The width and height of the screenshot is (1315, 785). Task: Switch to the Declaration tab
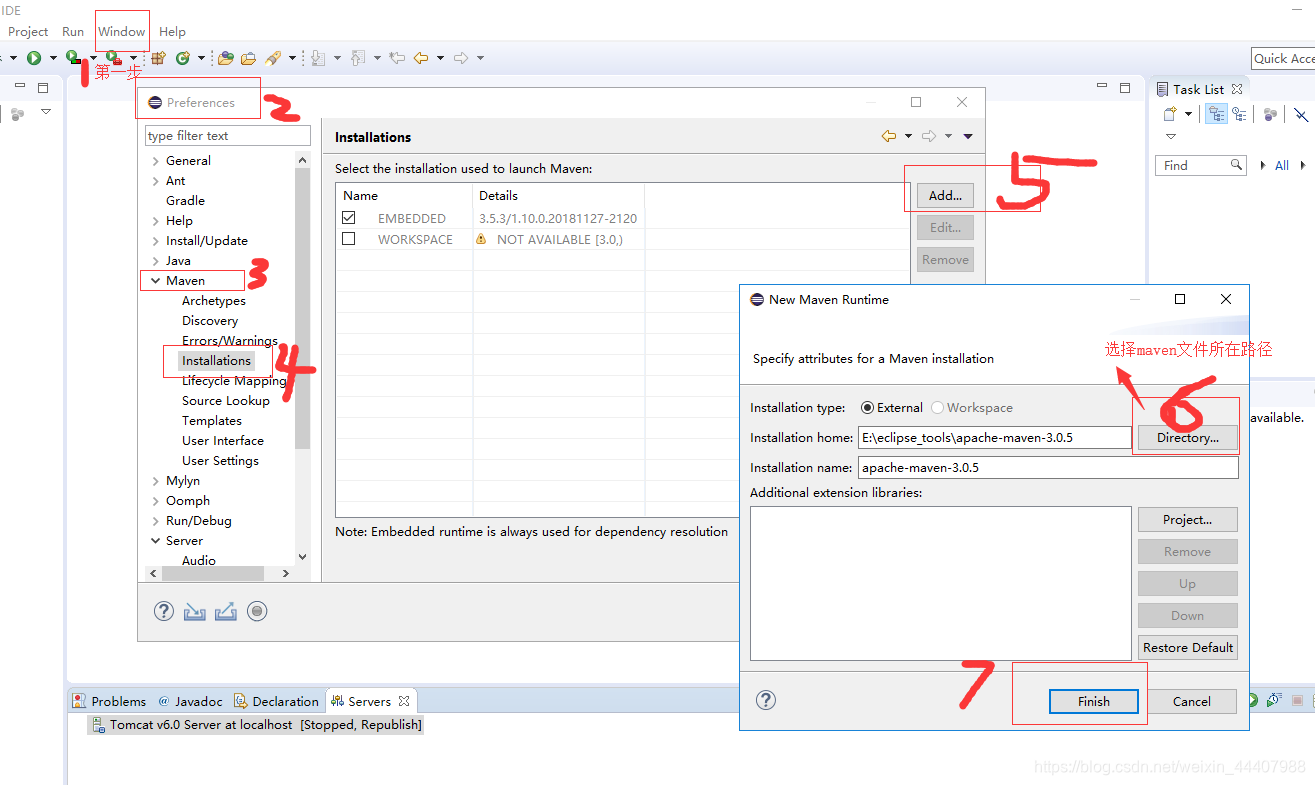276,701
